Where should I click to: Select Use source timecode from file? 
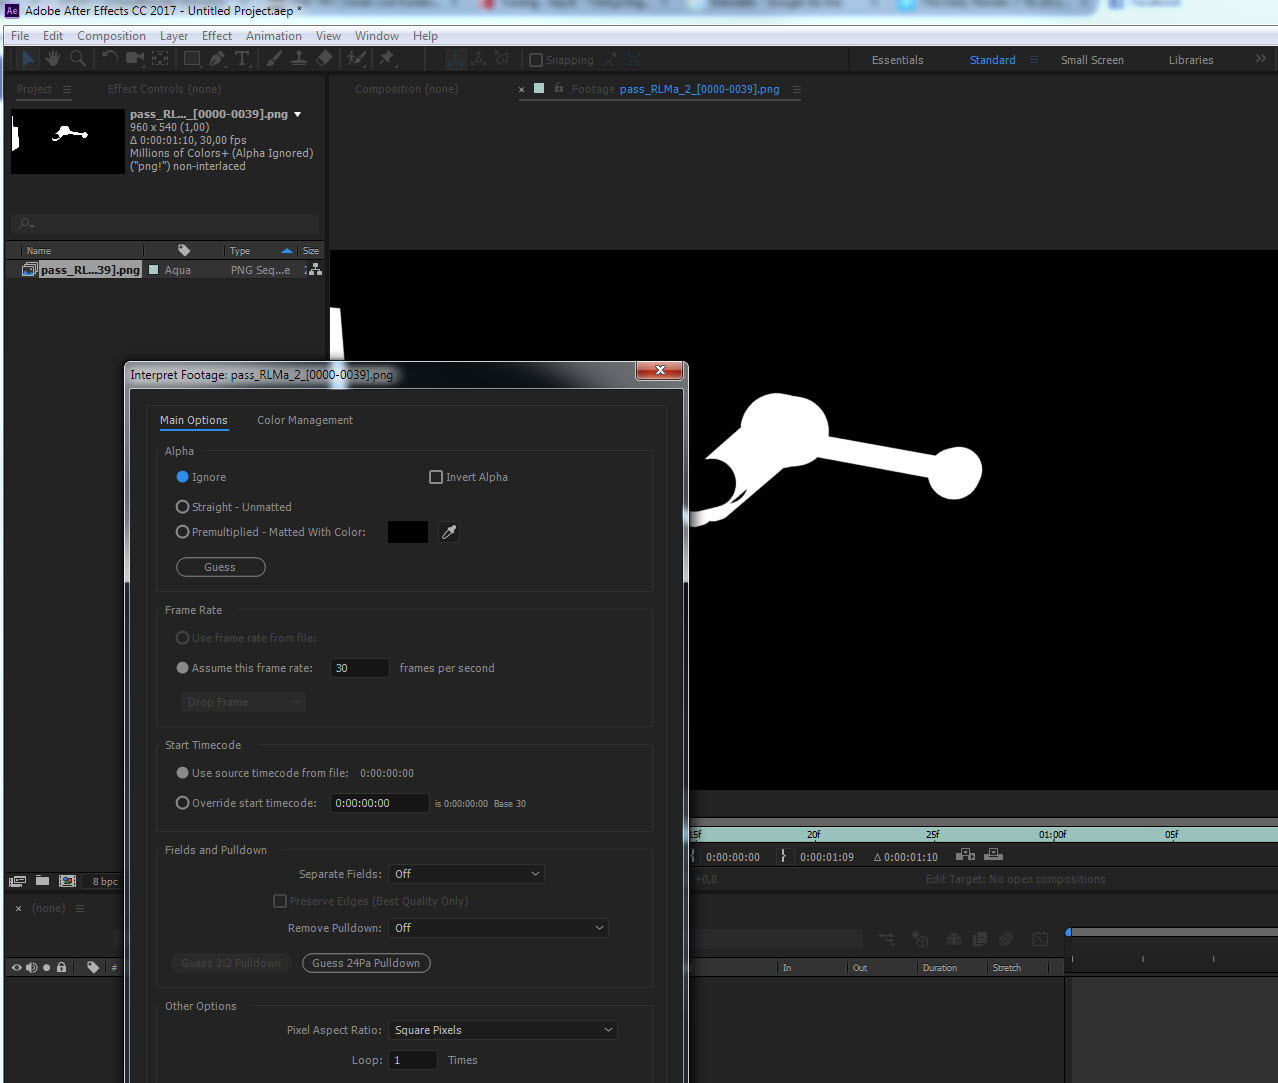182,773
